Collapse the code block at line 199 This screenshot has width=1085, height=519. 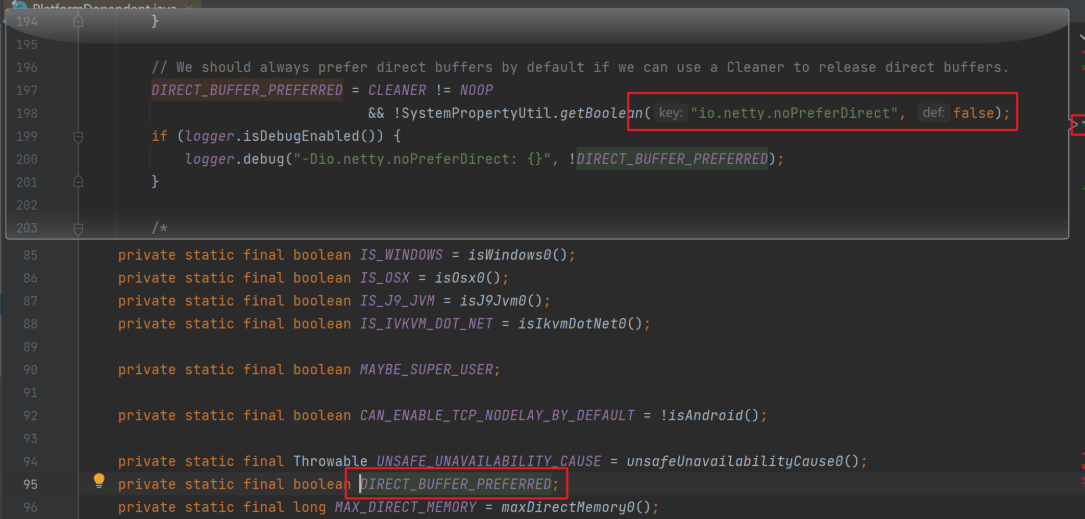[x=79, y=136]
